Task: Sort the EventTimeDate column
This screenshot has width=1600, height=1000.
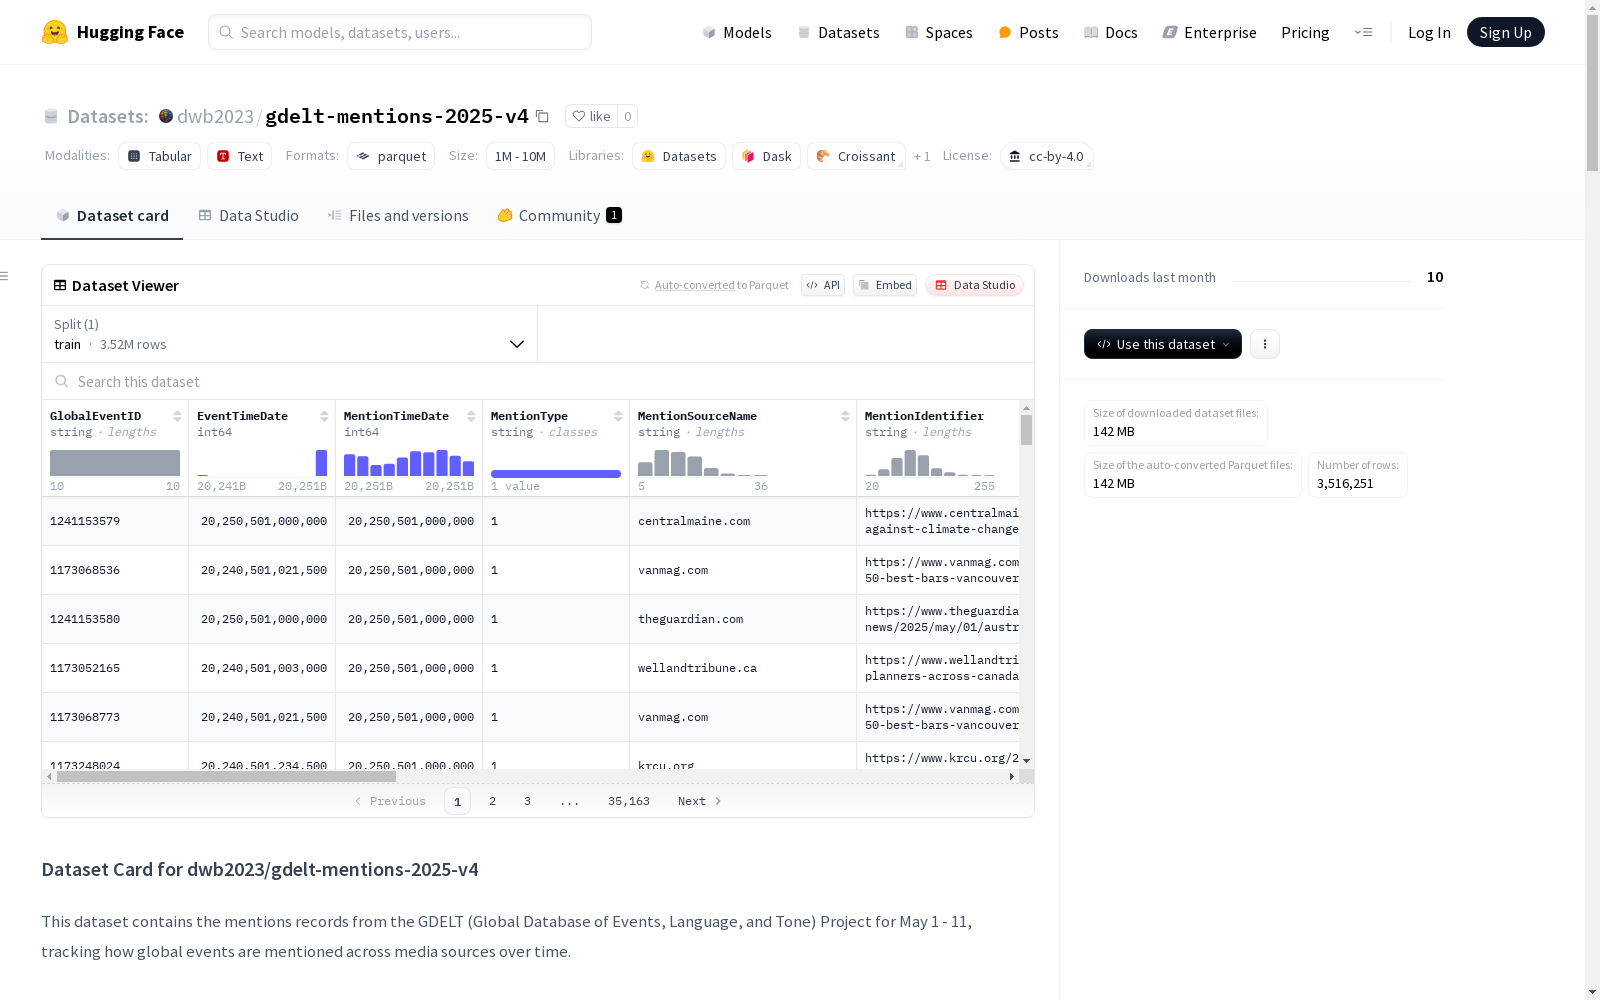Action: (x=324, y=416)
